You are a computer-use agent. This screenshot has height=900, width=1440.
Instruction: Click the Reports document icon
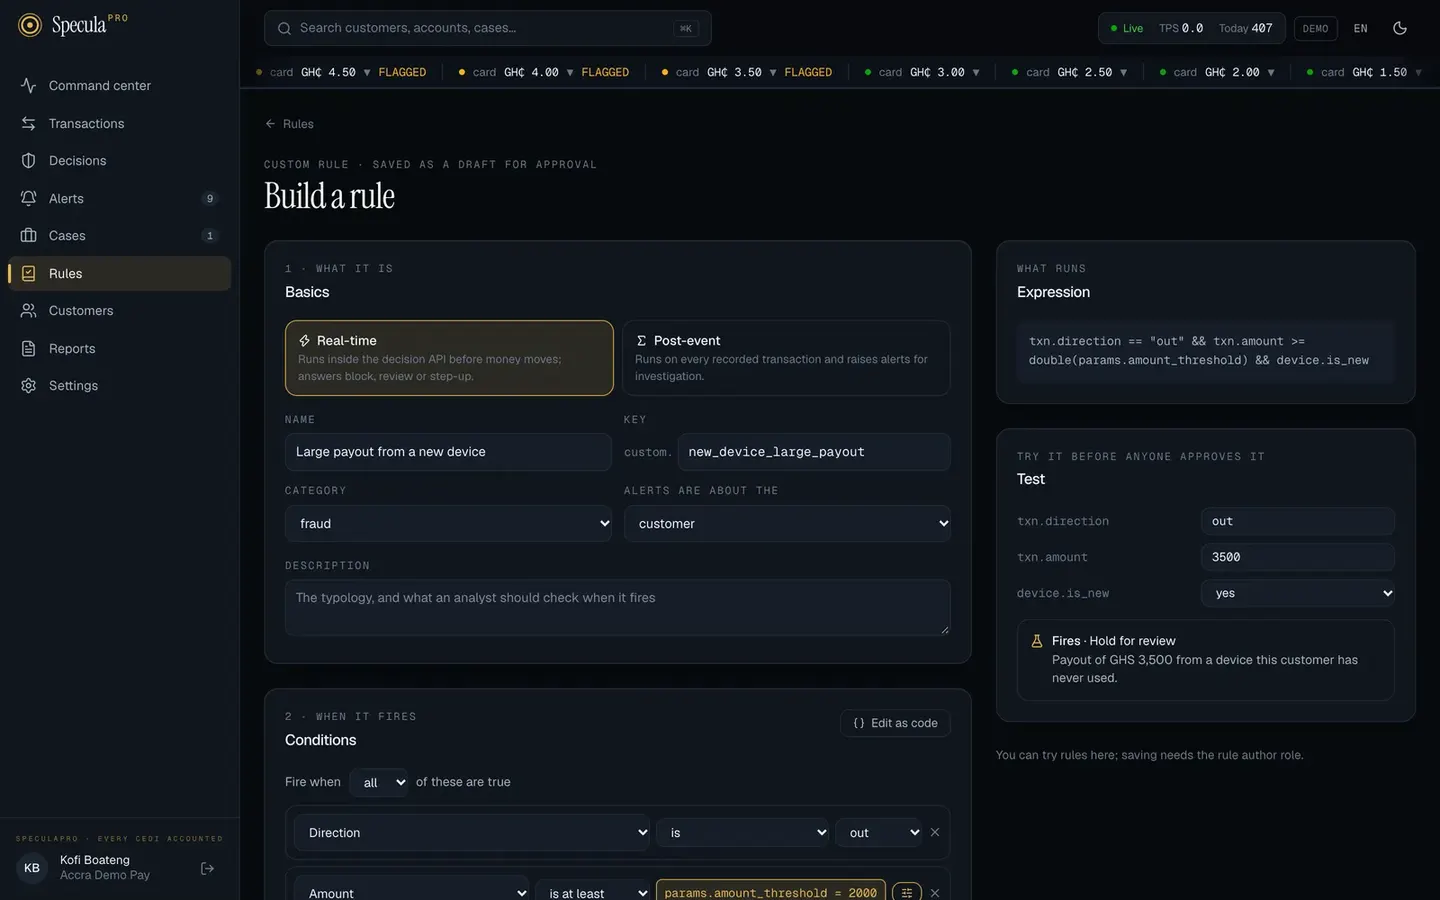click(x=28, y=348)
